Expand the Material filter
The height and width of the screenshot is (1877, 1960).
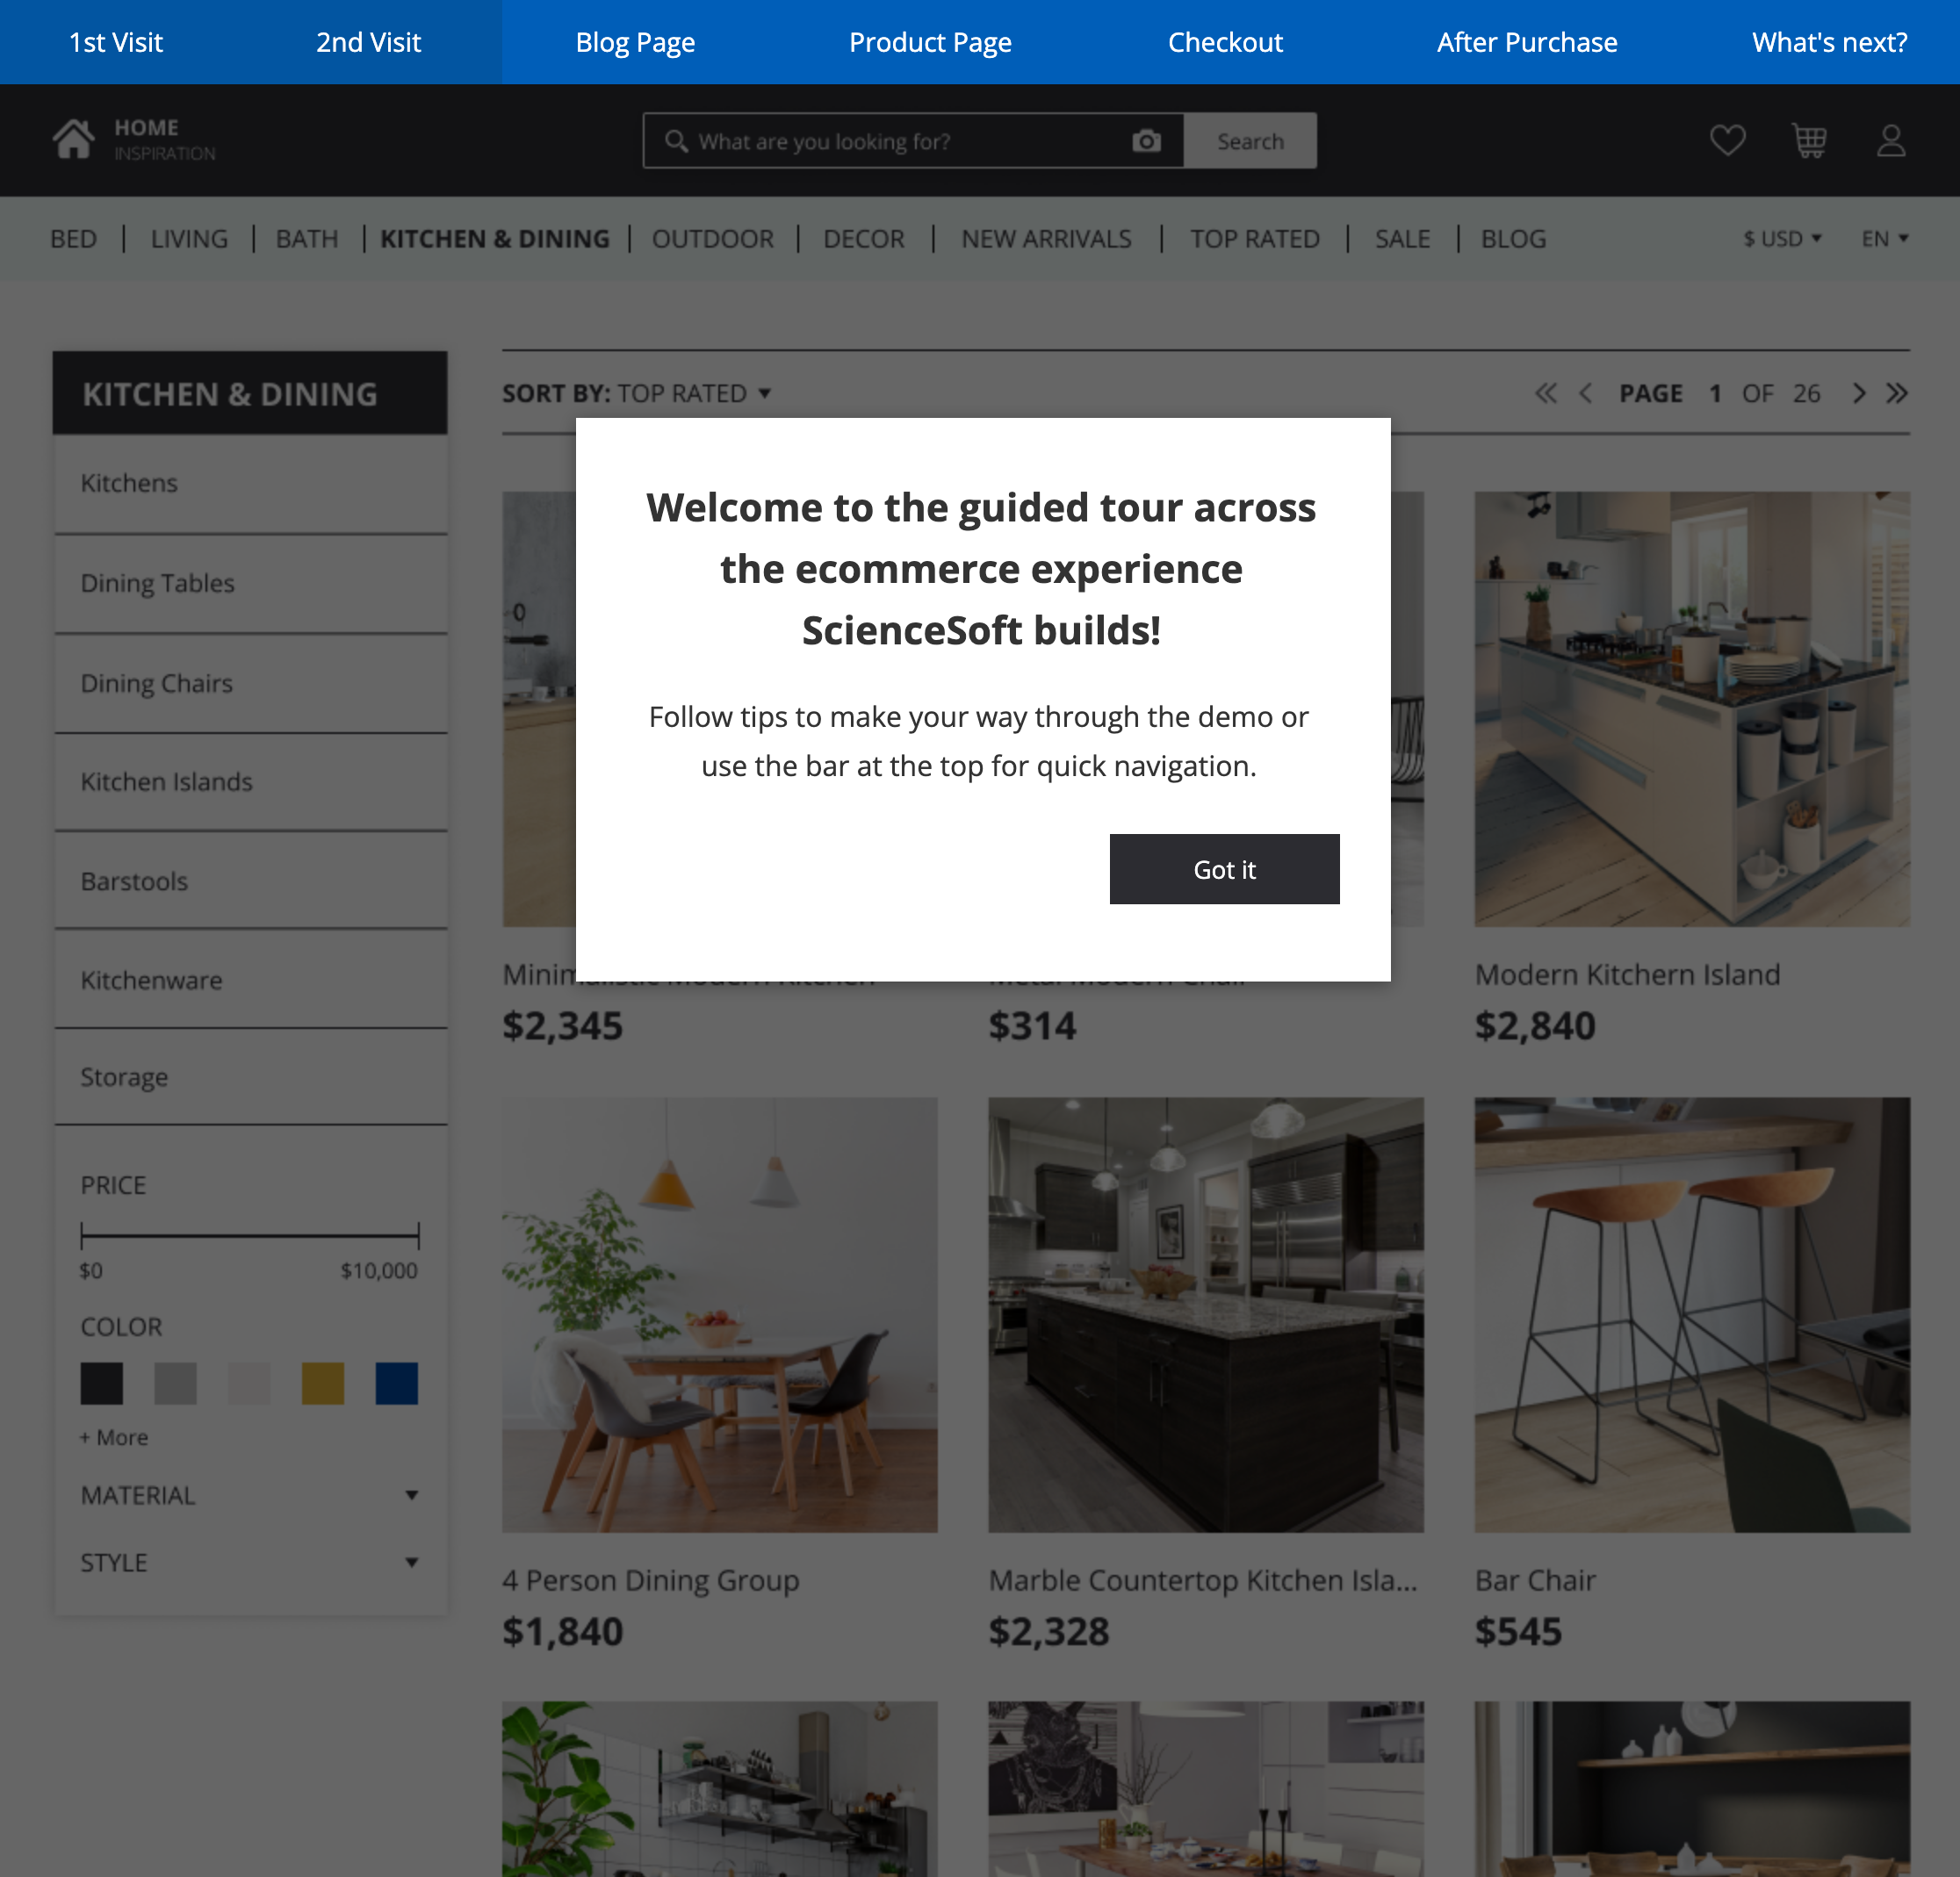pos(250,1495)
